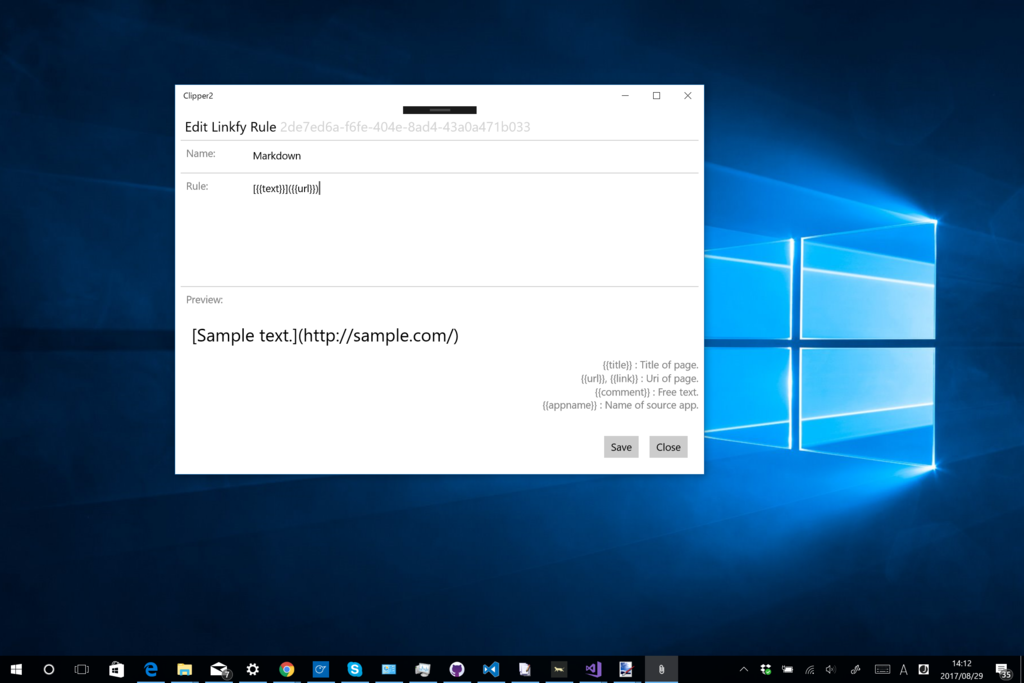The height and width of the screenshot is (683, 1024).
Task: Edit the Name field Markdown
Action: [x=473, y=156]
